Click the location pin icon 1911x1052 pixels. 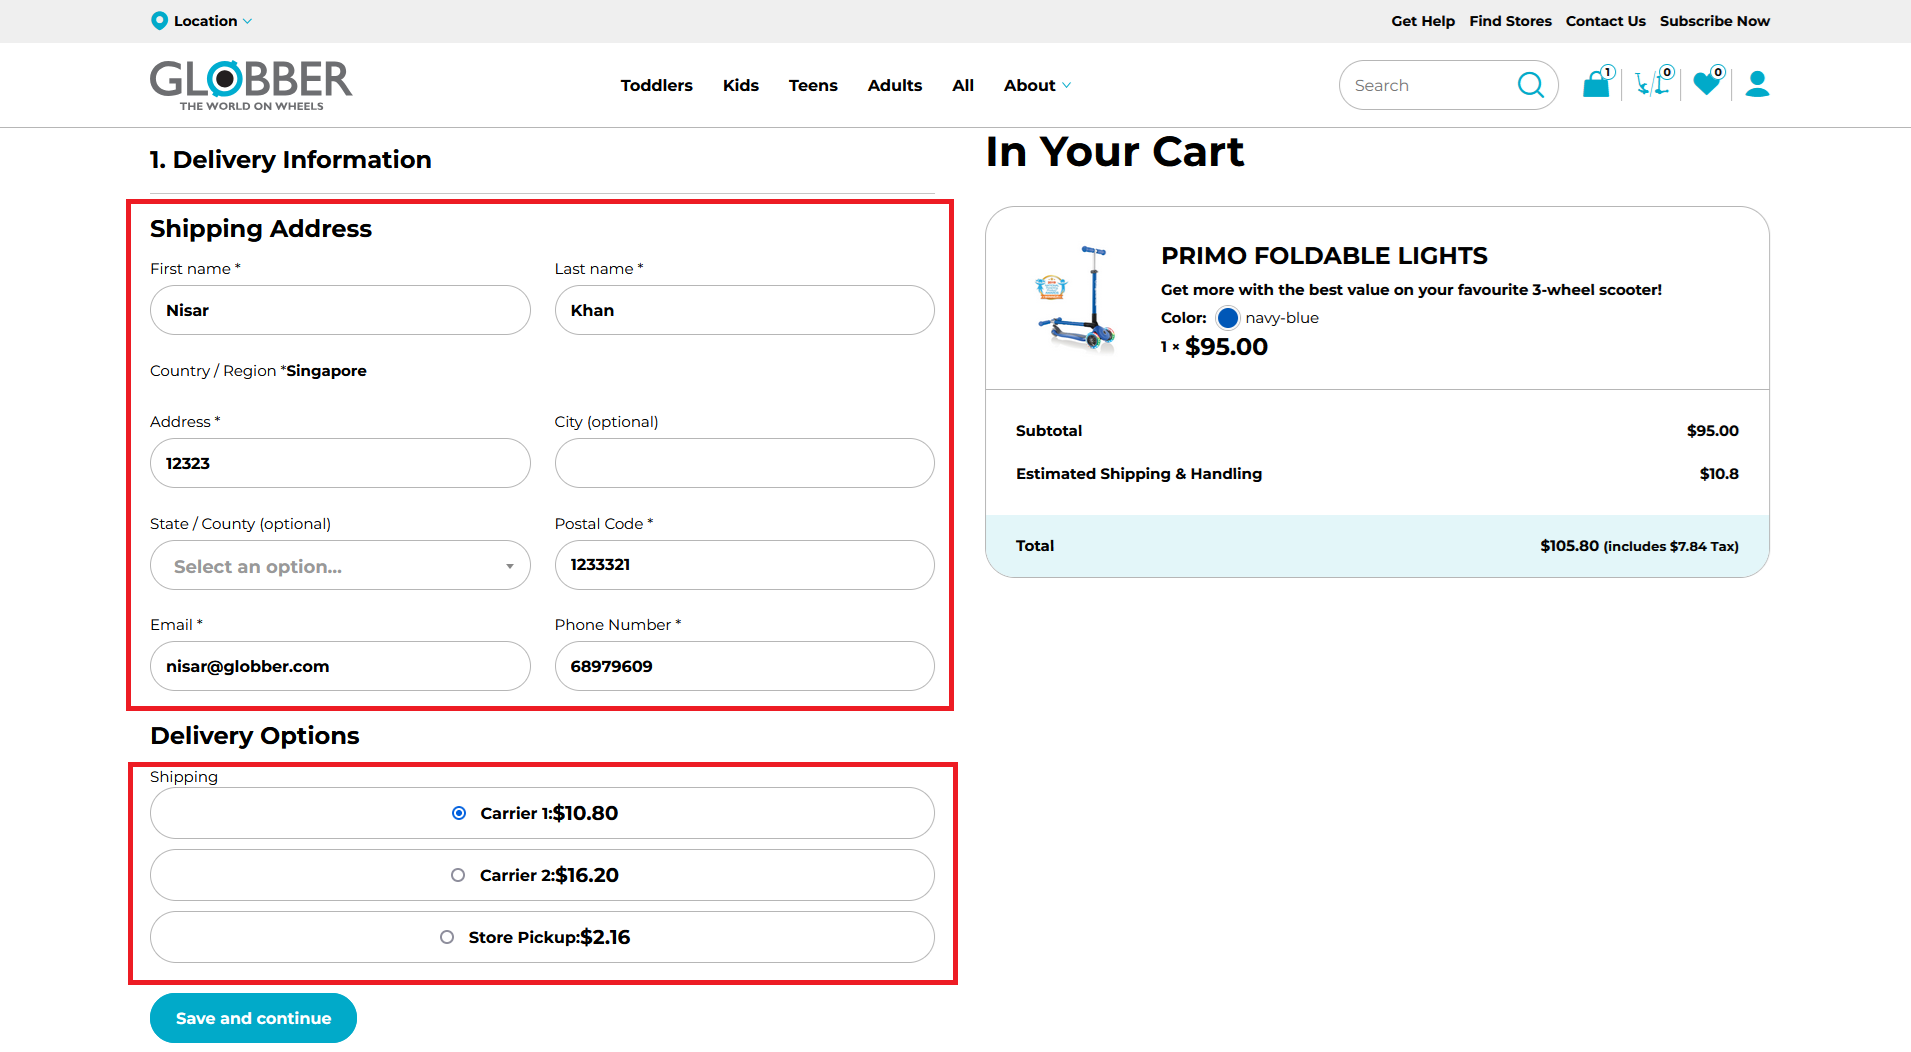pyautogui.click(x=159, y=20)
